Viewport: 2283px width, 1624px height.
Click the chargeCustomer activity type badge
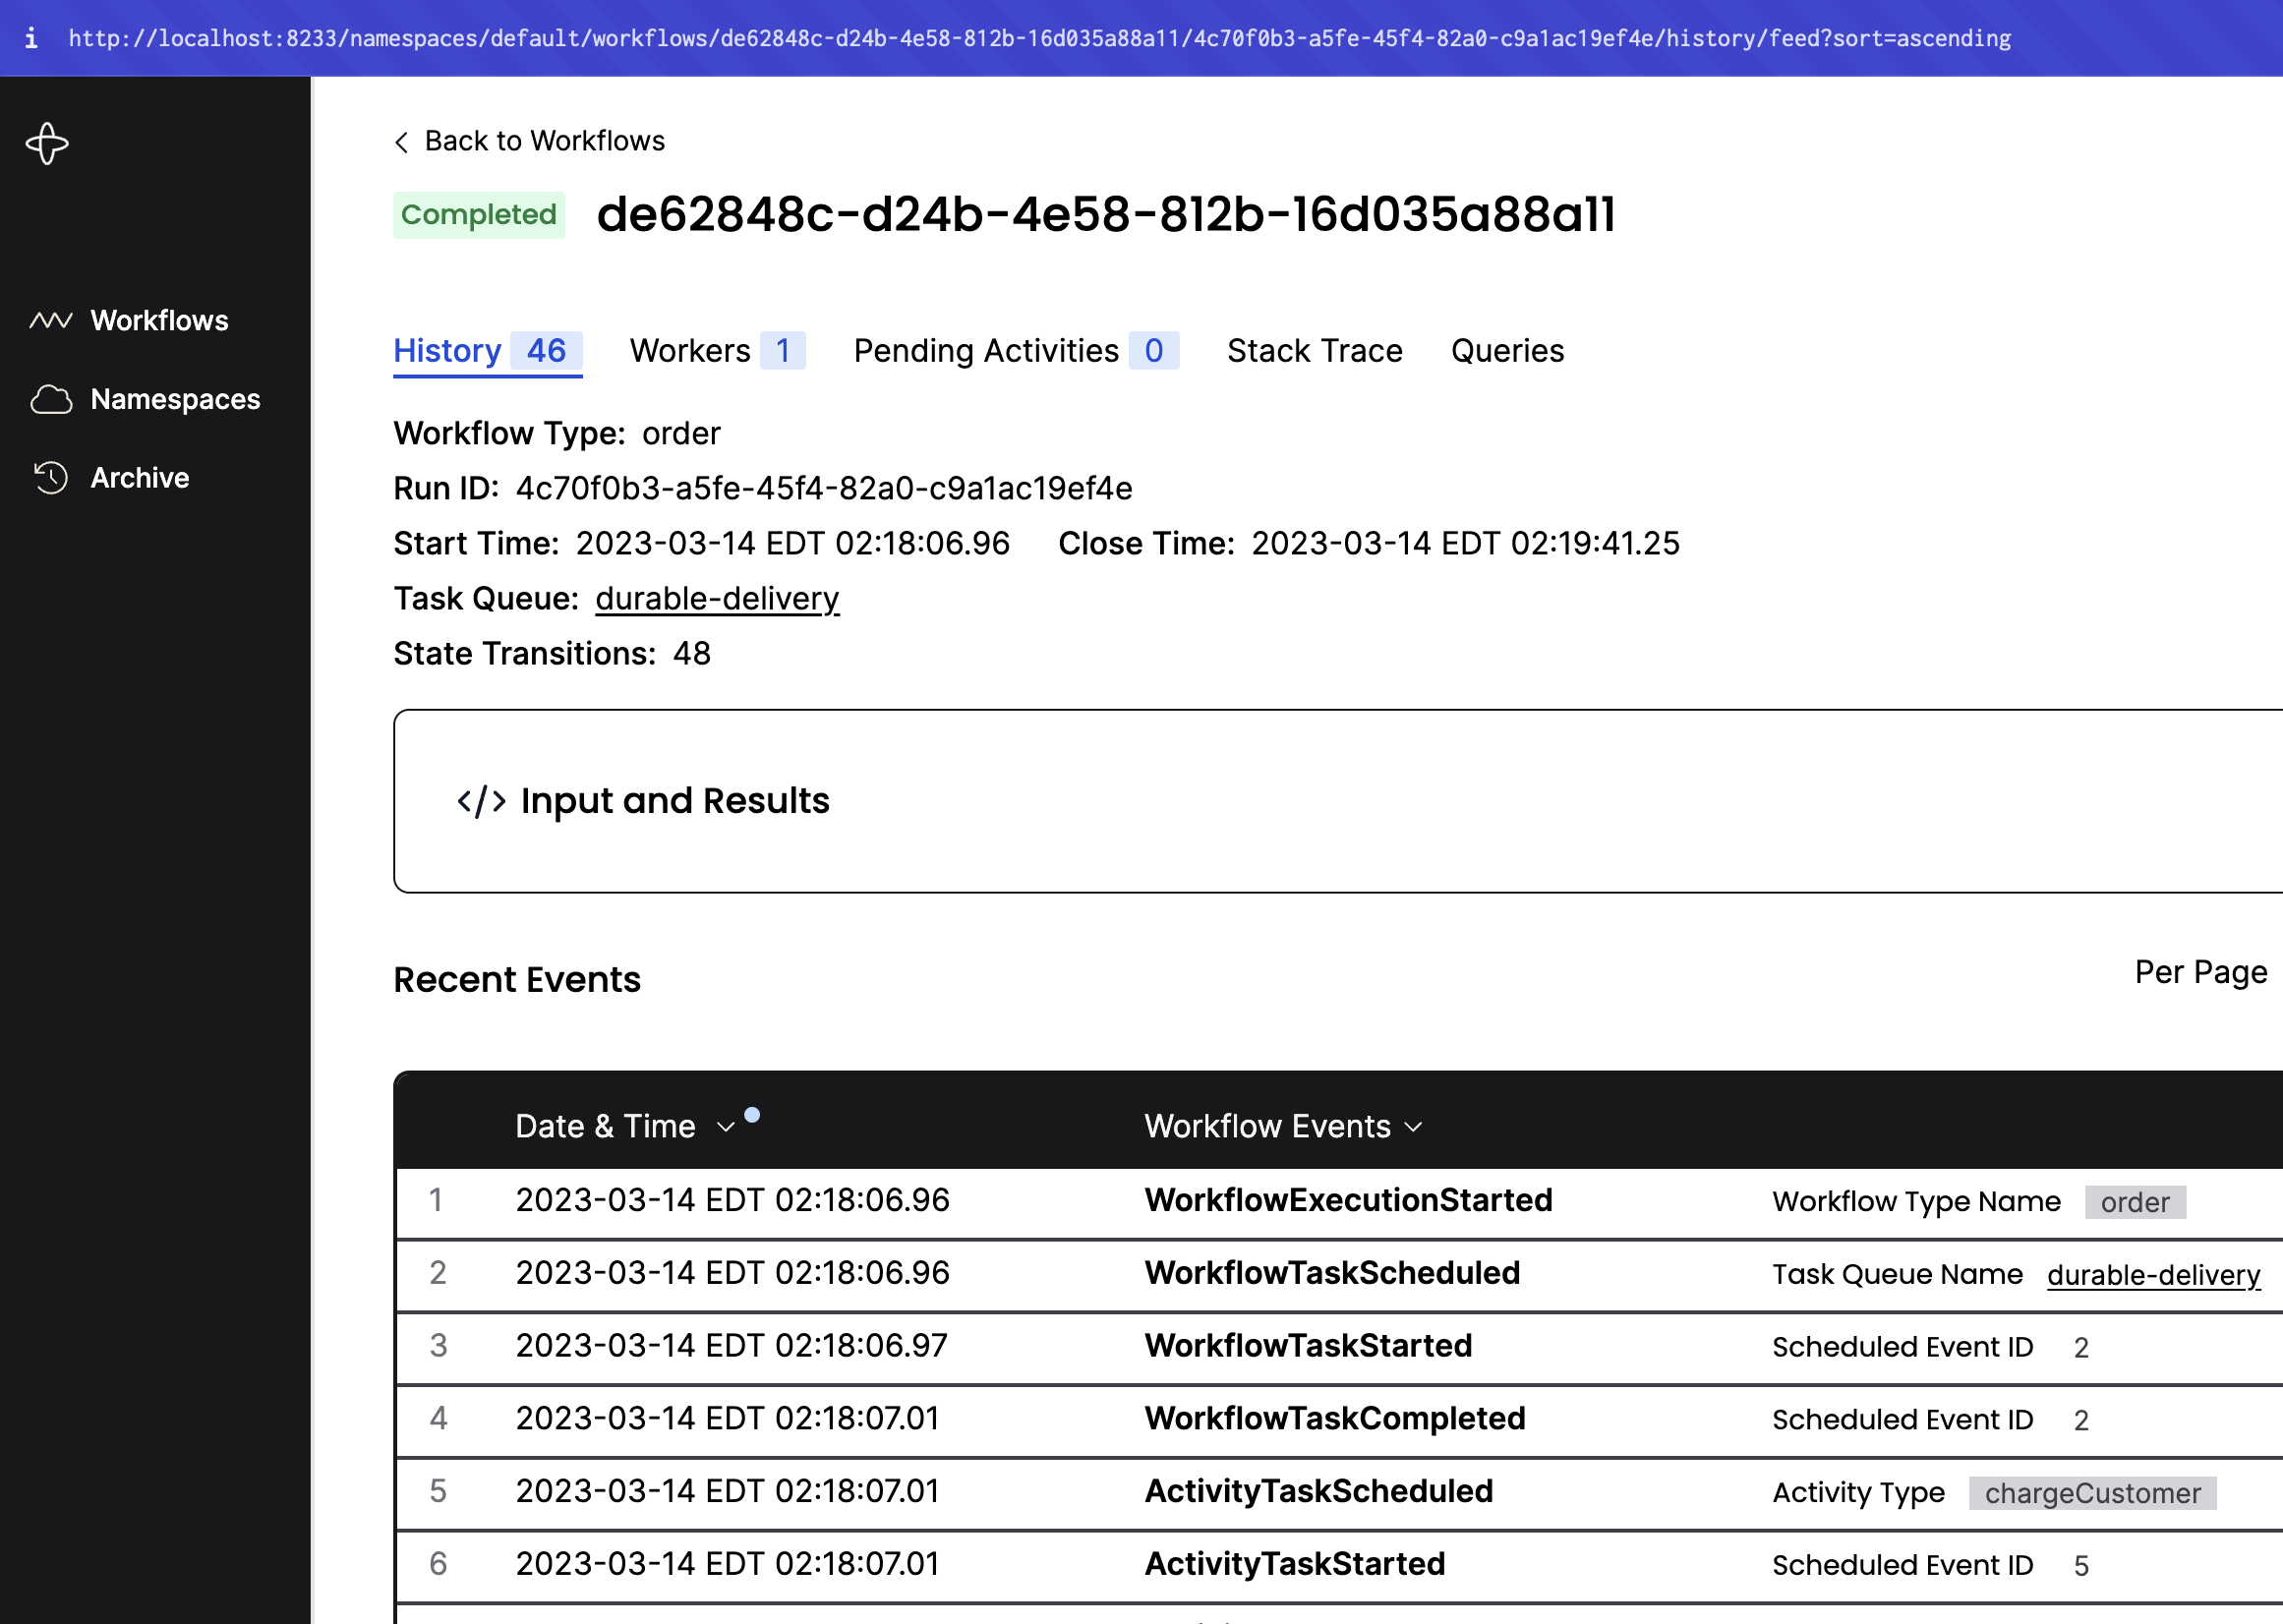coord(2092,1493)
